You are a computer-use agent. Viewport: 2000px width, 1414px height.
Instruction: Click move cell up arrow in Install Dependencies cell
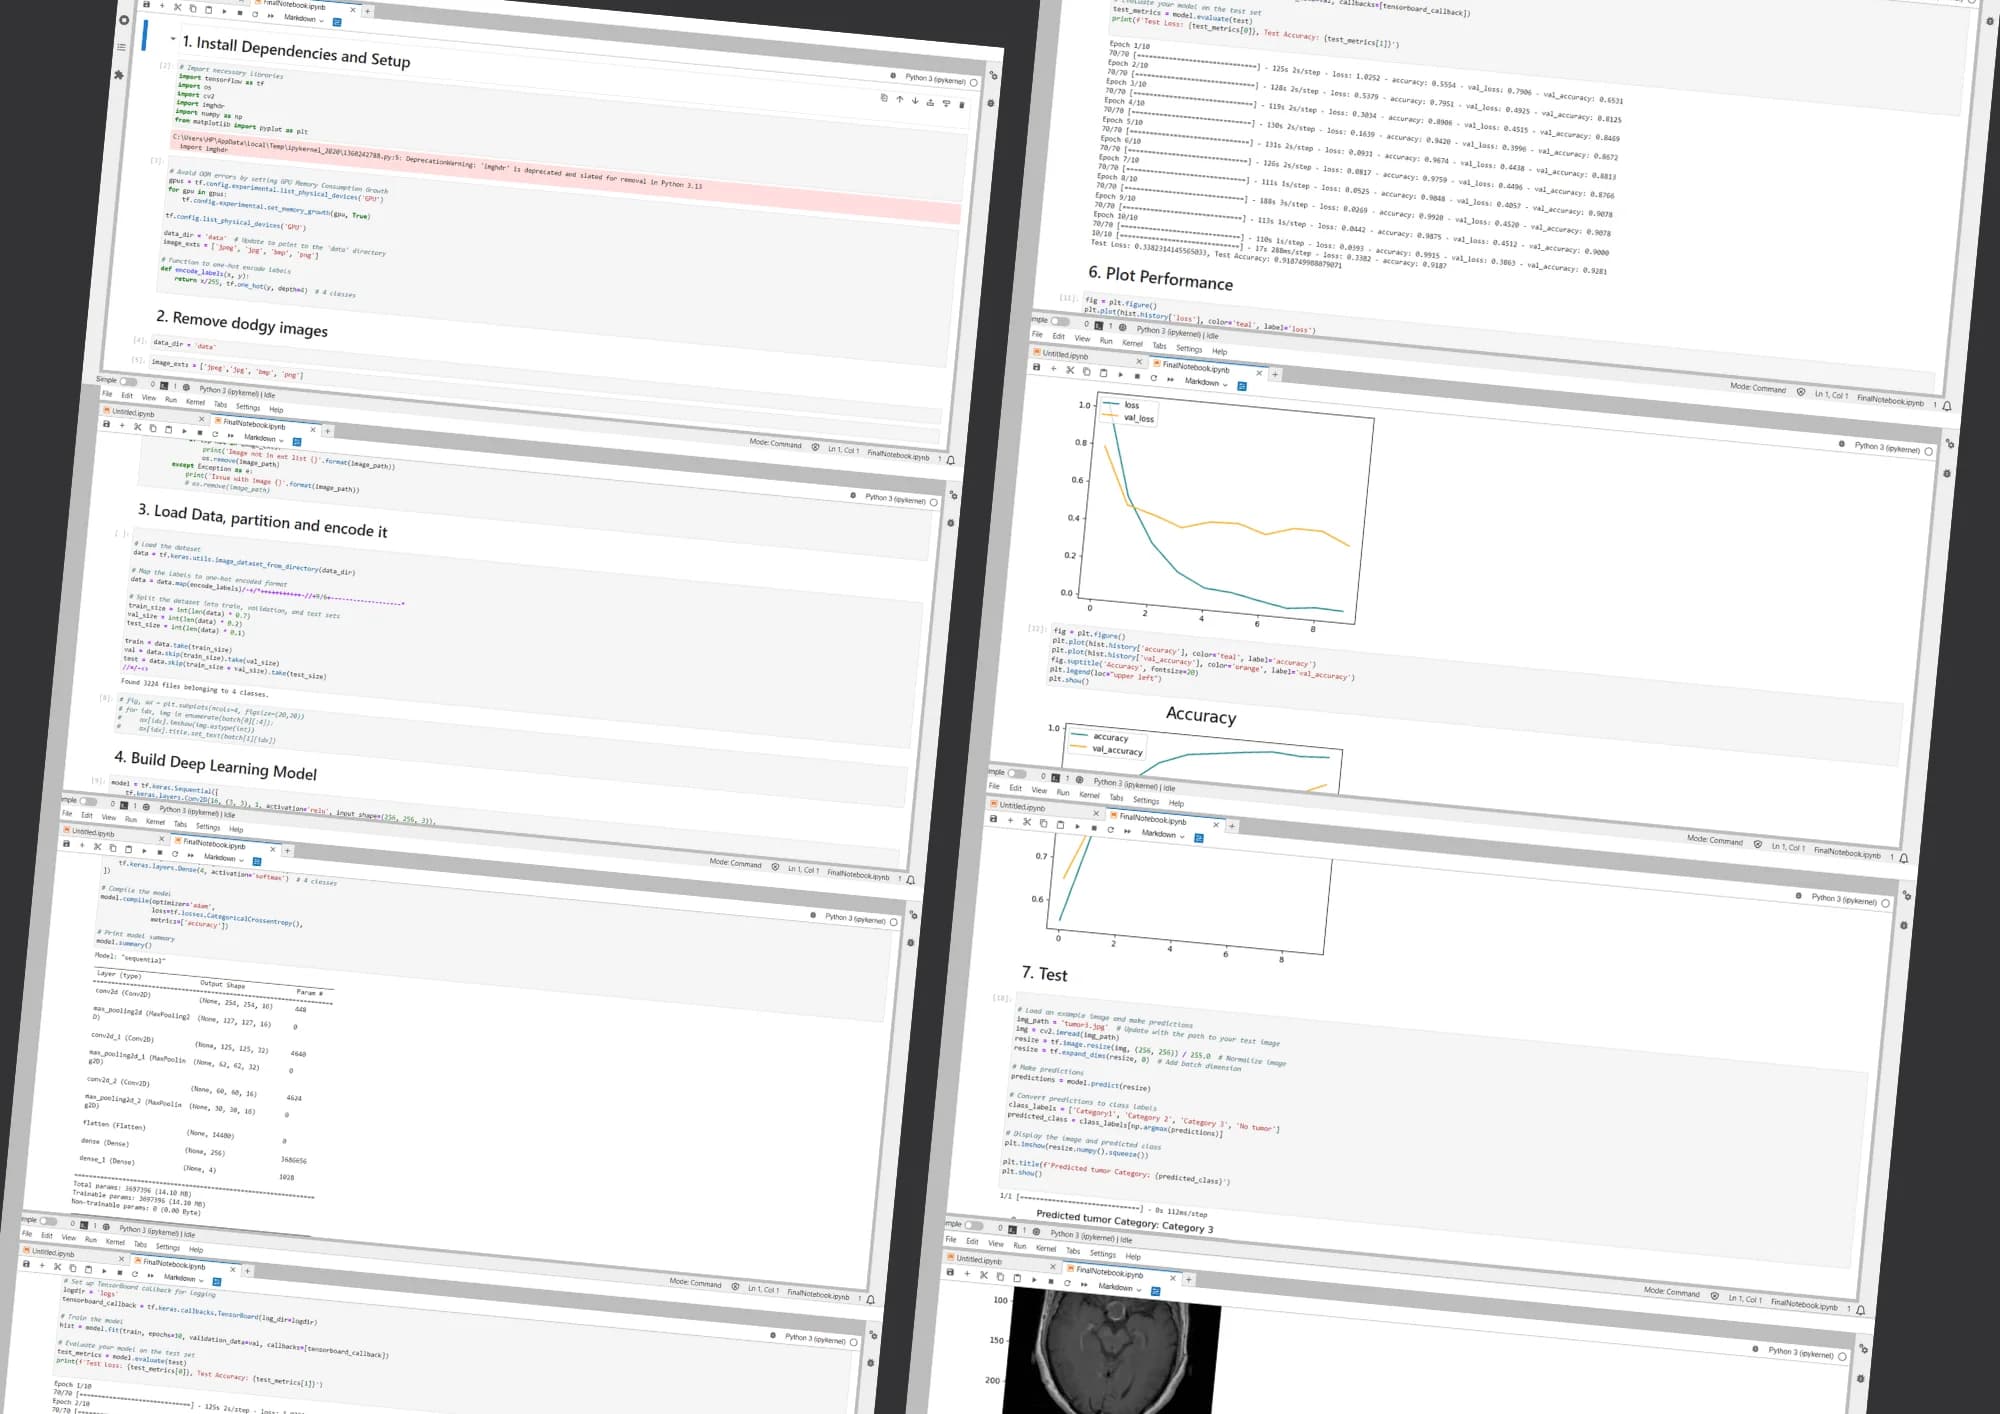tap(899, 99)
